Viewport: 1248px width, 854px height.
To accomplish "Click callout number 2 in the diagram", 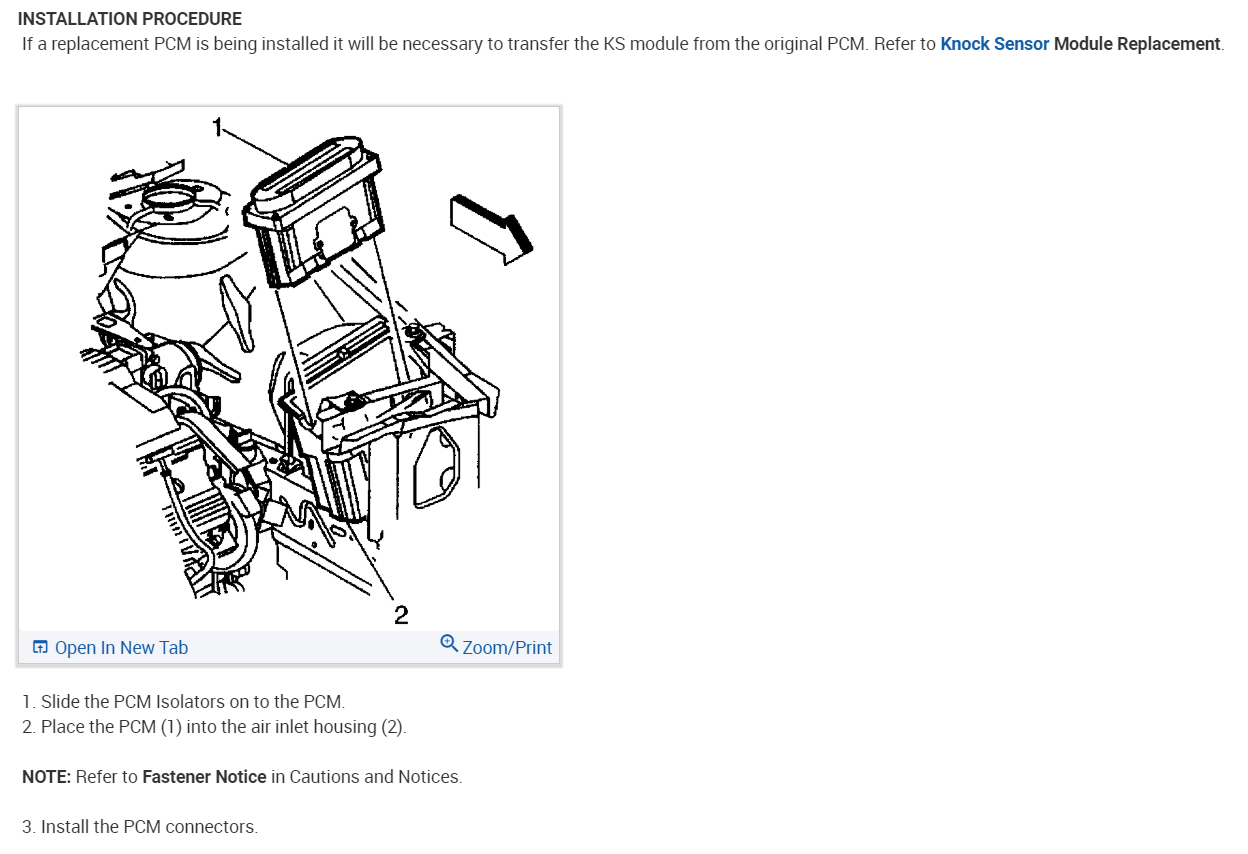I will (401, 615).
